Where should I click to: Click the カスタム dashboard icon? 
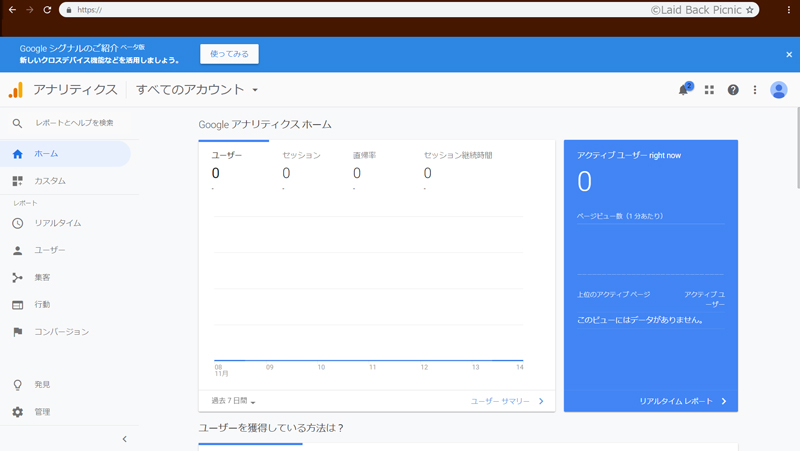tap(17, 181)
